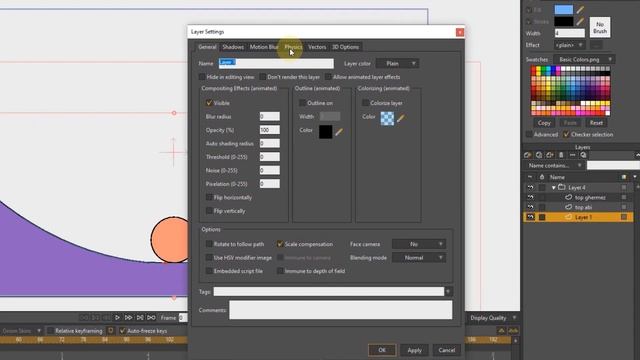Click the outline color eyedropper icon

click(x=339, y=131)
